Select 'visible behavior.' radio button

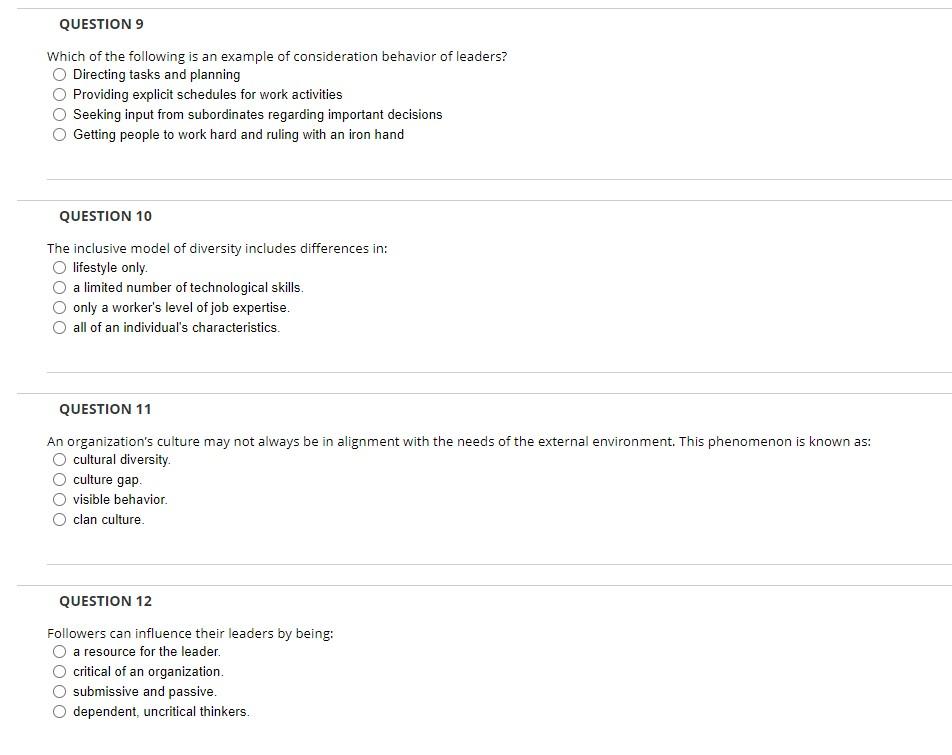(x=58, y=499)
